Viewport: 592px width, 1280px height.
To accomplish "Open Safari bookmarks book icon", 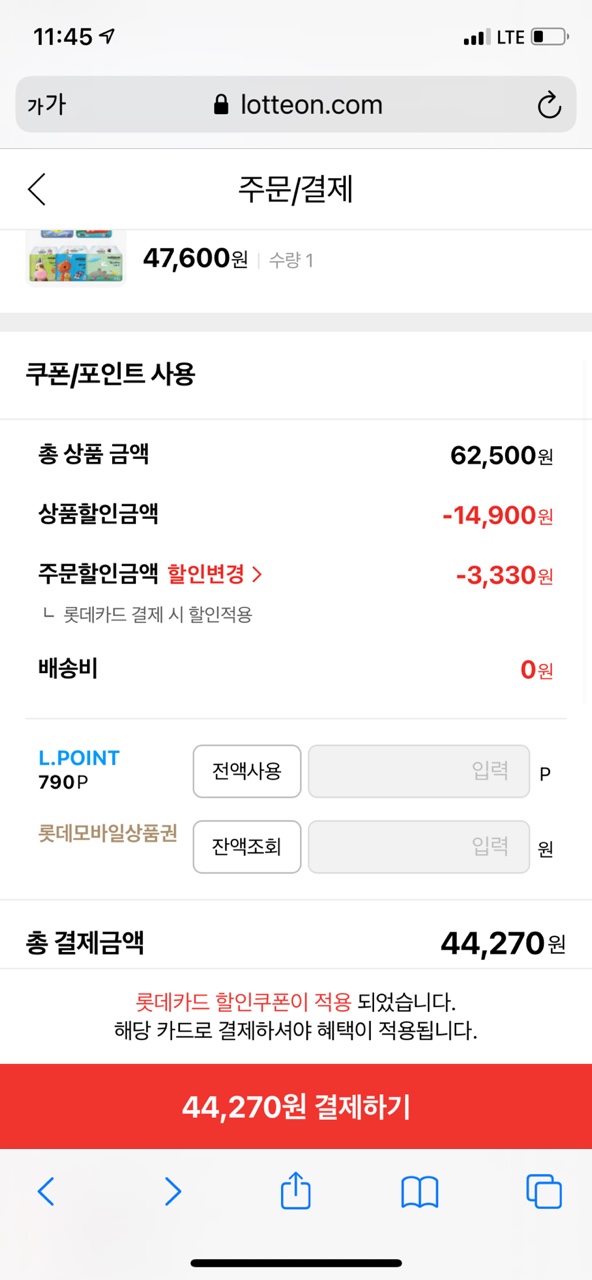I will coord(420,1192).
